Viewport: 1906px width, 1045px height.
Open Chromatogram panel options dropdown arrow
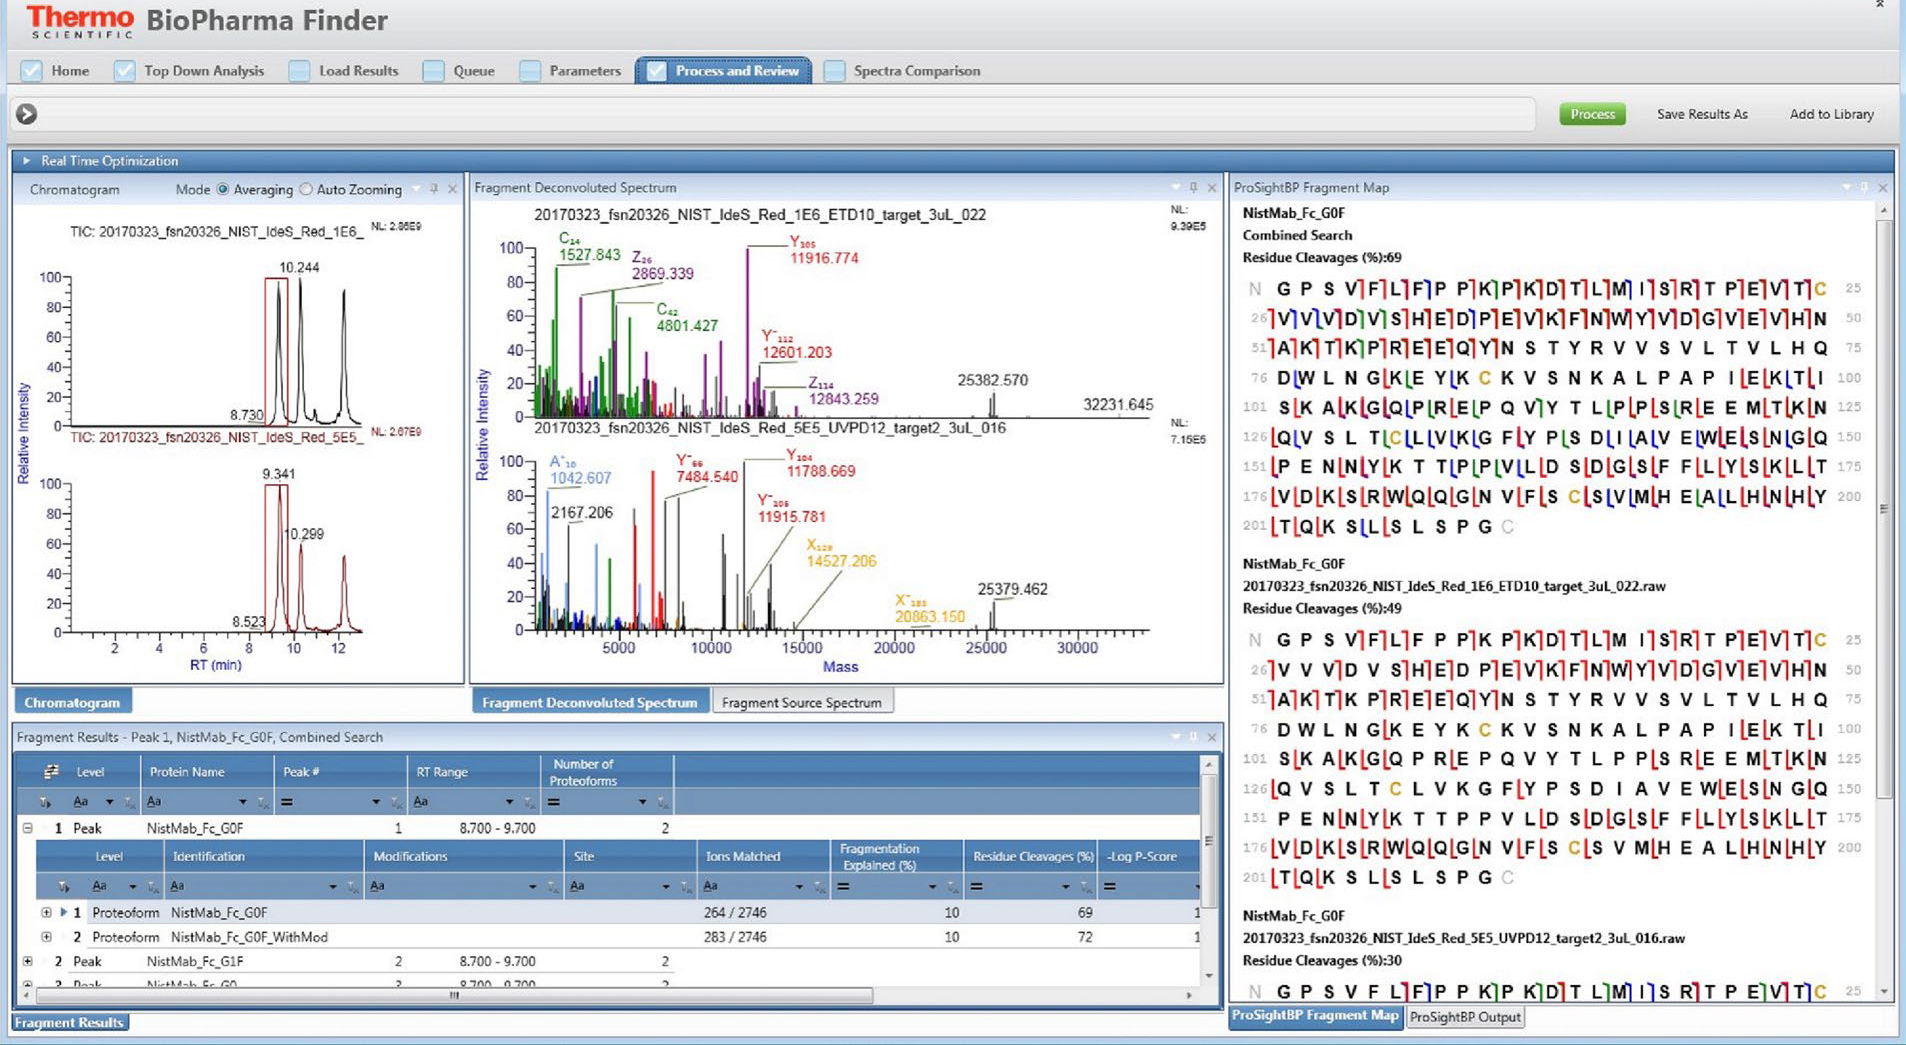(x=416, y=189)
